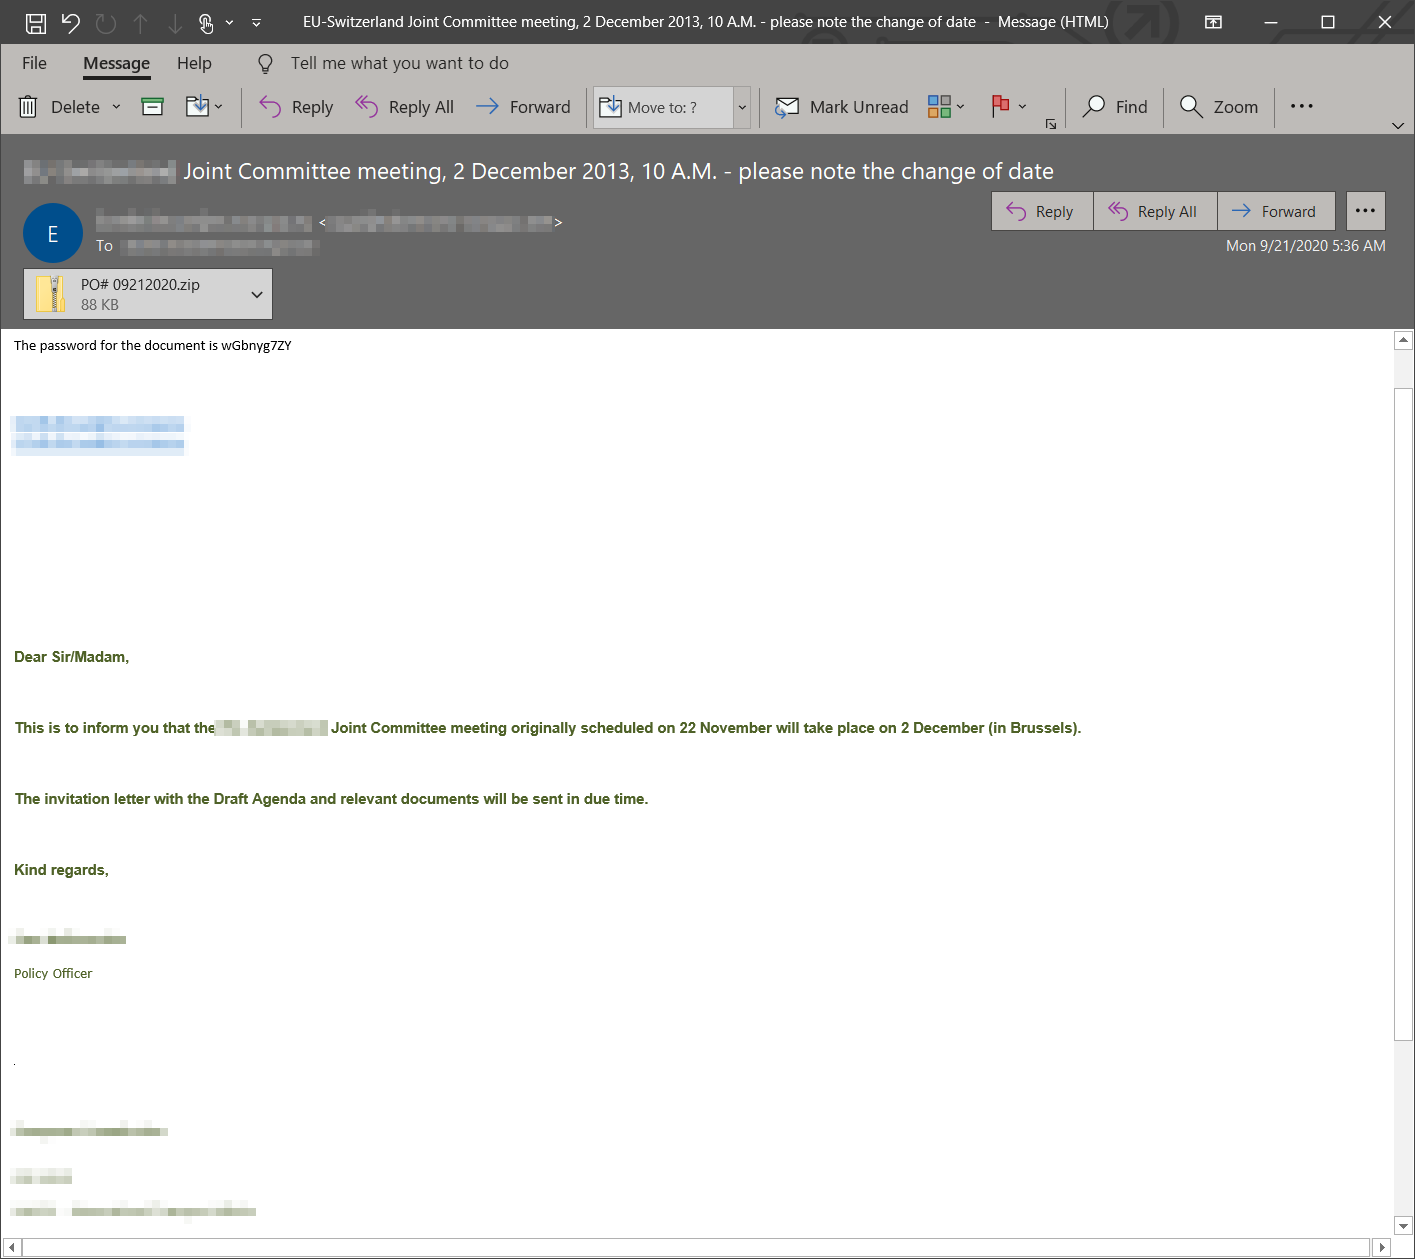This screenshot has width=1415, height=1259.
Task: Open the Move to folder menu
Action: [204, 106]
